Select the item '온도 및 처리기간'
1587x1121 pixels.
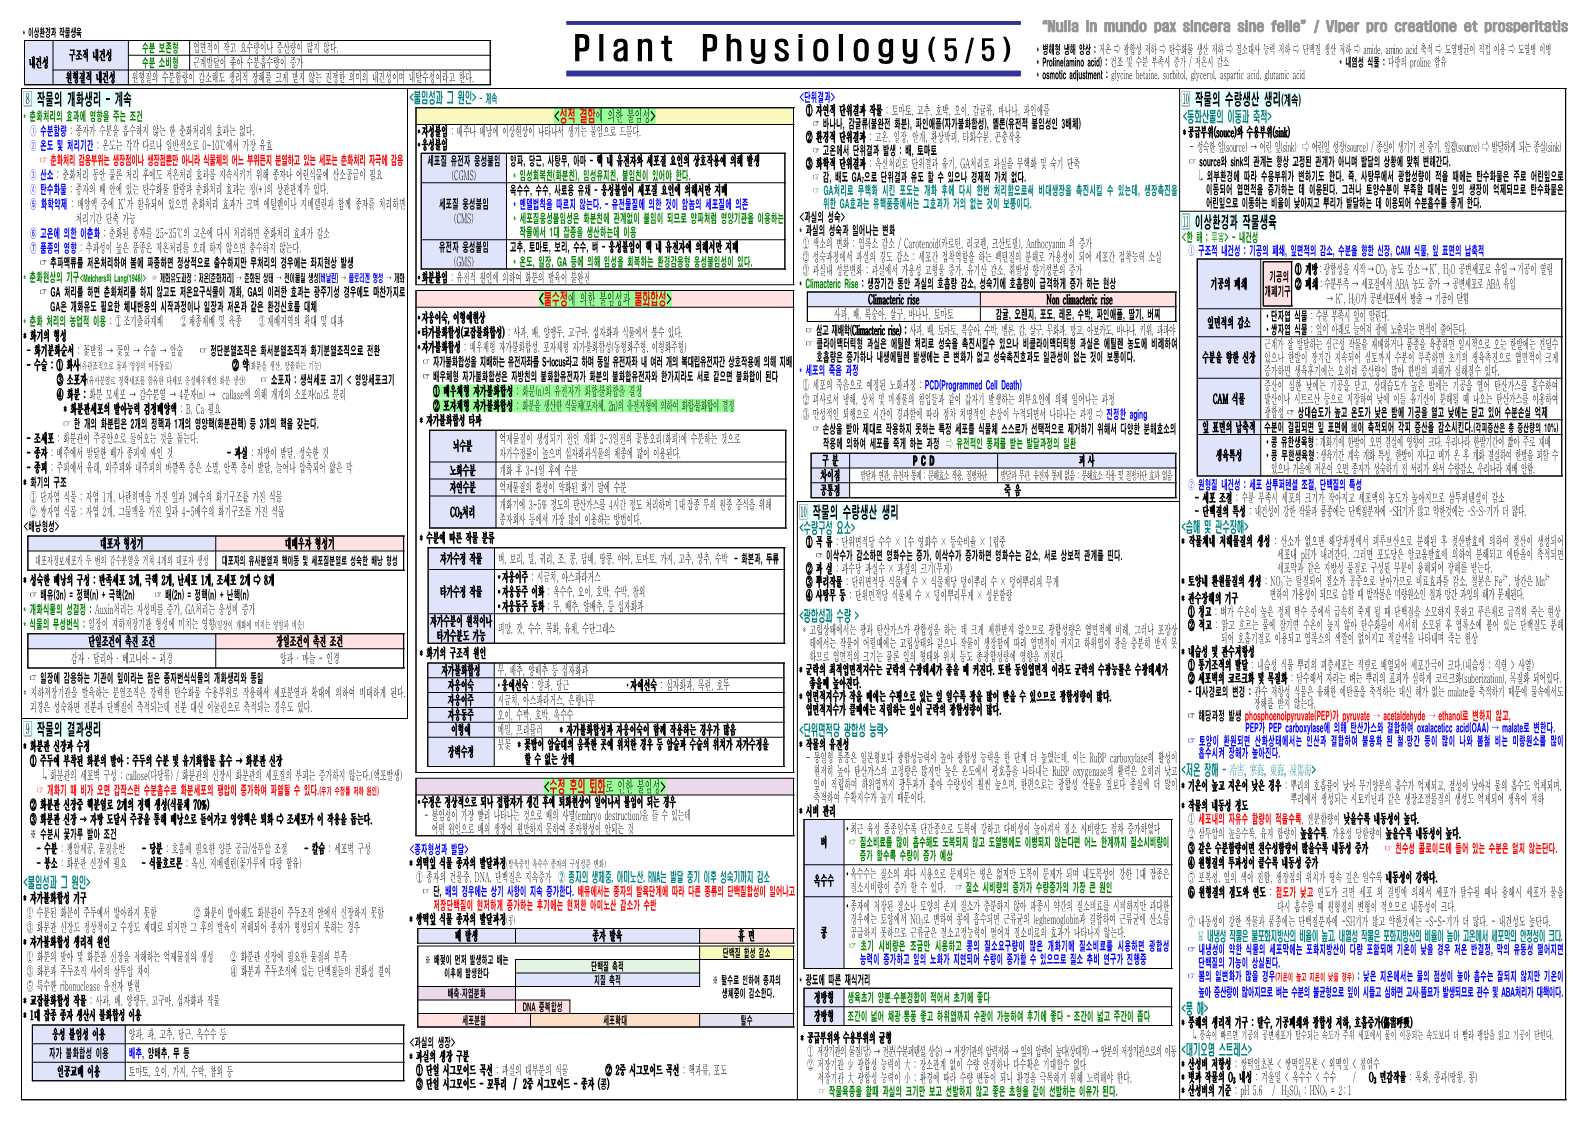[x=66, y=146]
